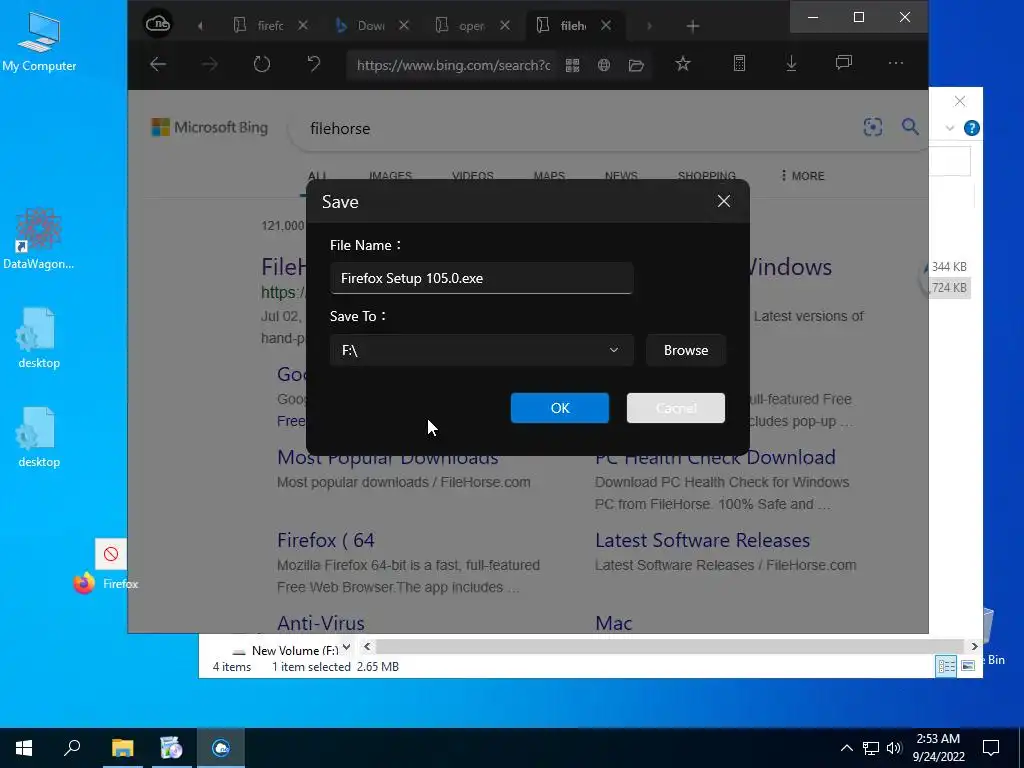Switch Explorer to the details view icon
The width and height of the screenshot is (1024, 768).
(946, 665)
